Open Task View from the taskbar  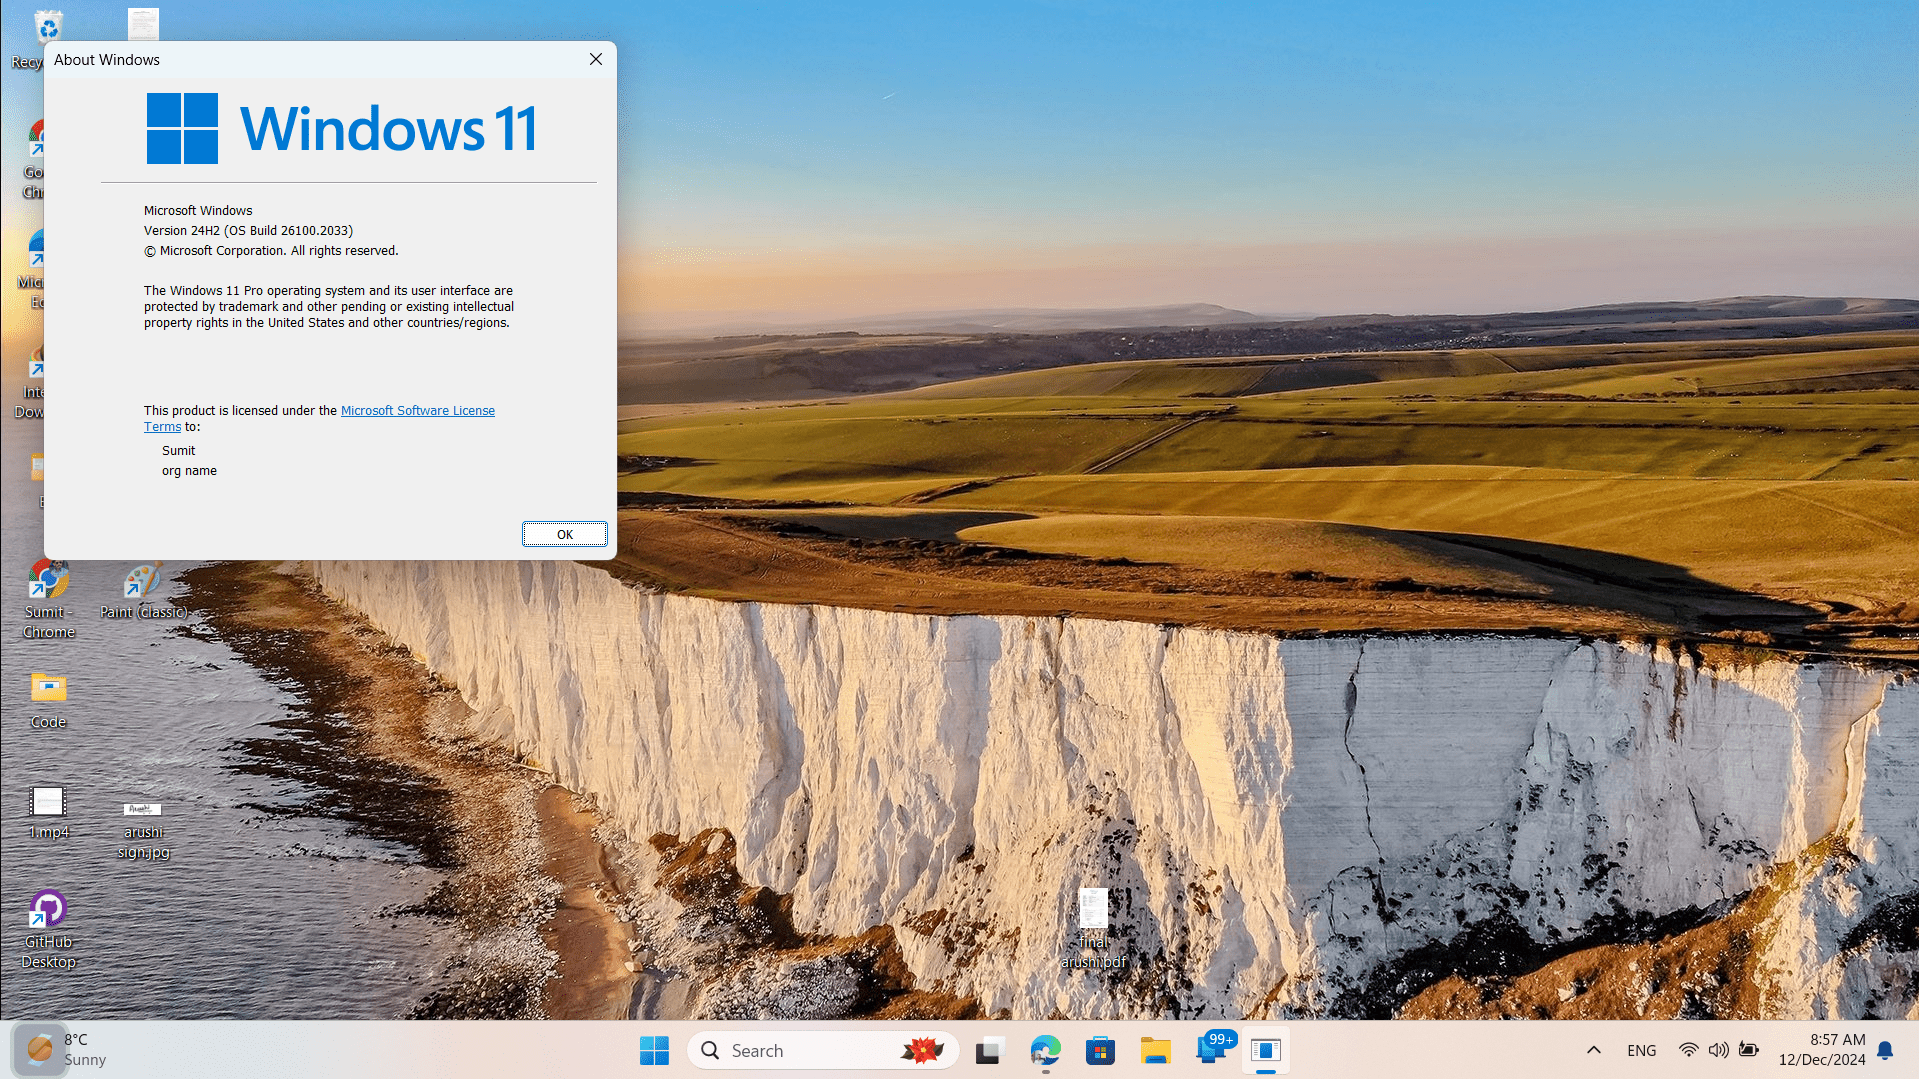pyautogui.click(x=989, y=1050)
